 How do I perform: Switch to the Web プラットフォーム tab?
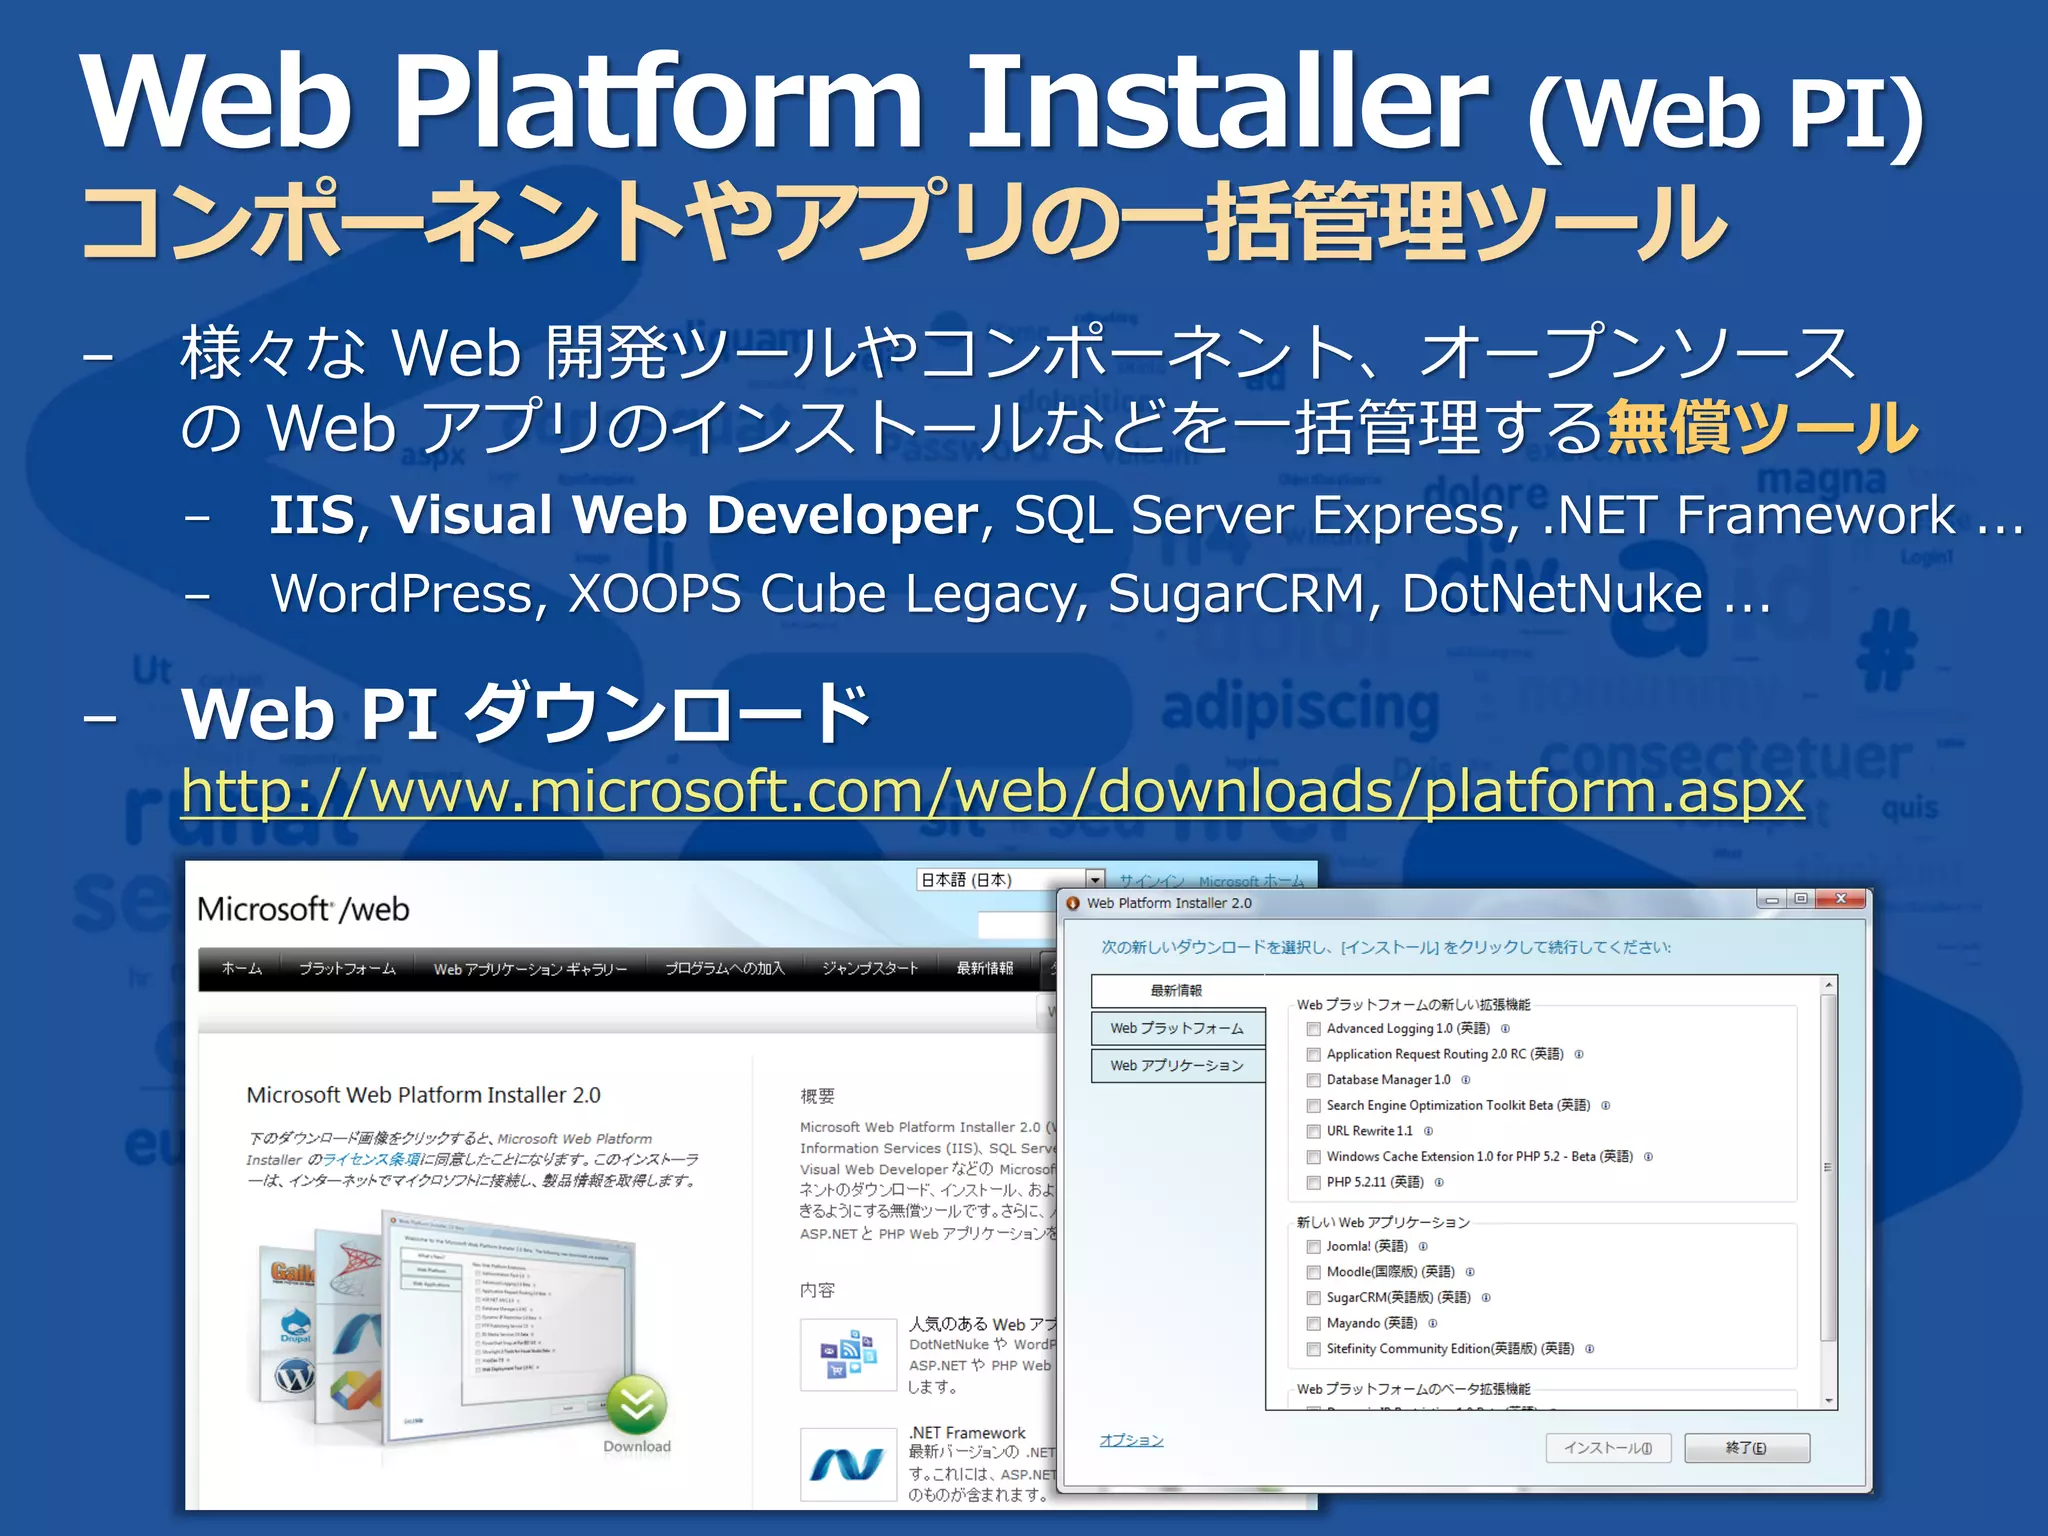click(x=1177, y=1028)
